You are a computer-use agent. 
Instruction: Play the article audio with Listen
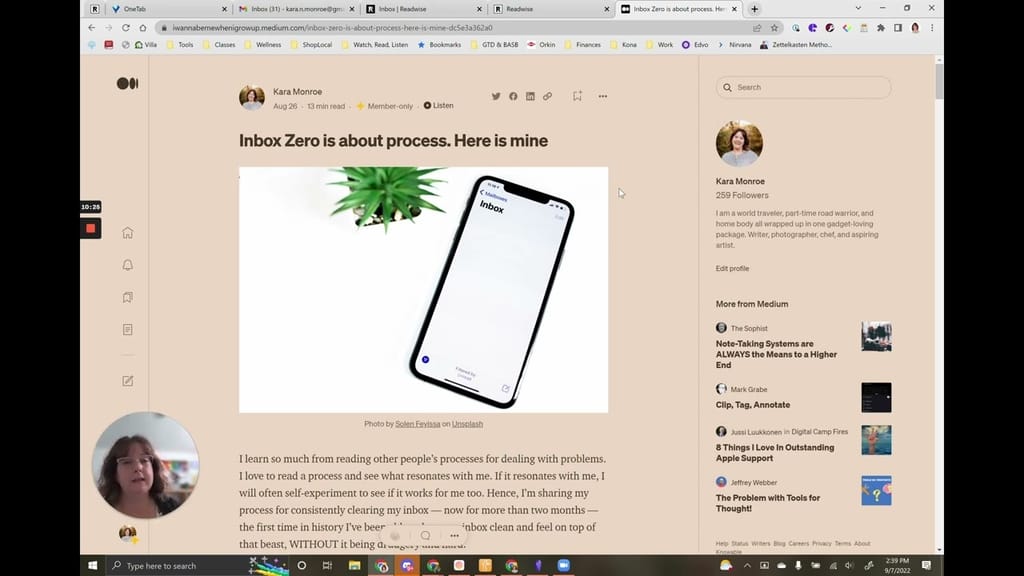[438, 105]
